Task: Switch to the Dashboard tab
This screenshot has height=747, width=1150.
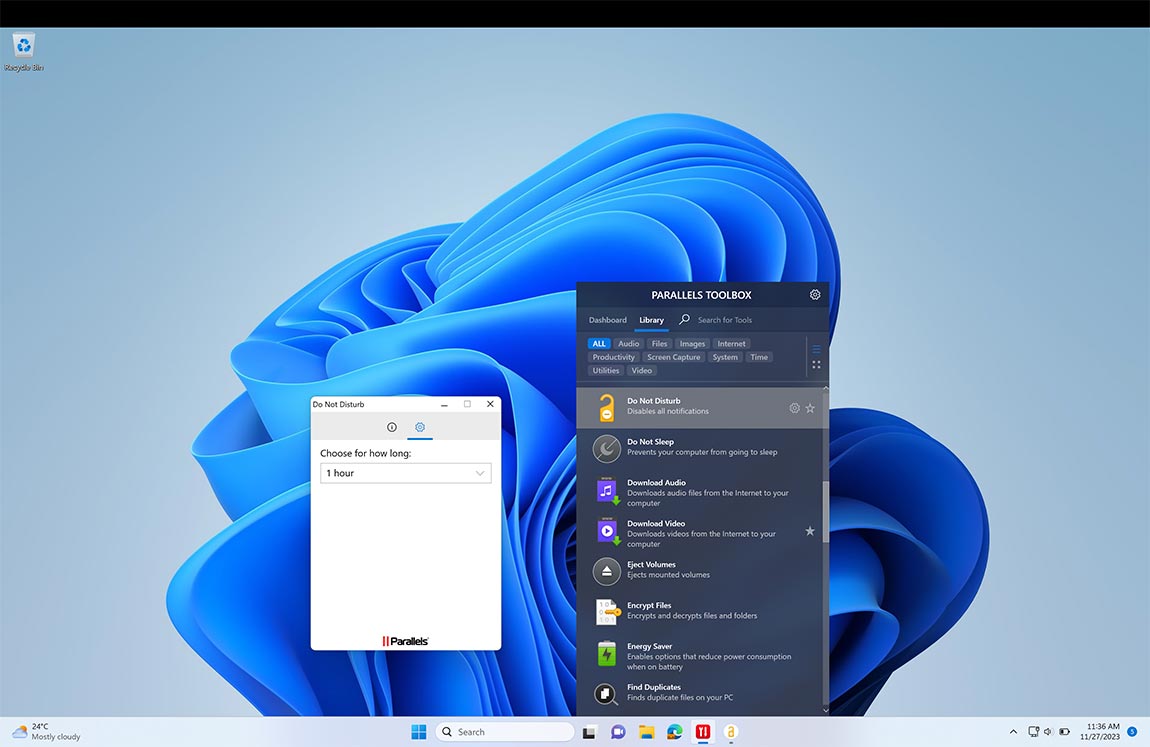Action: pos(607,320)
